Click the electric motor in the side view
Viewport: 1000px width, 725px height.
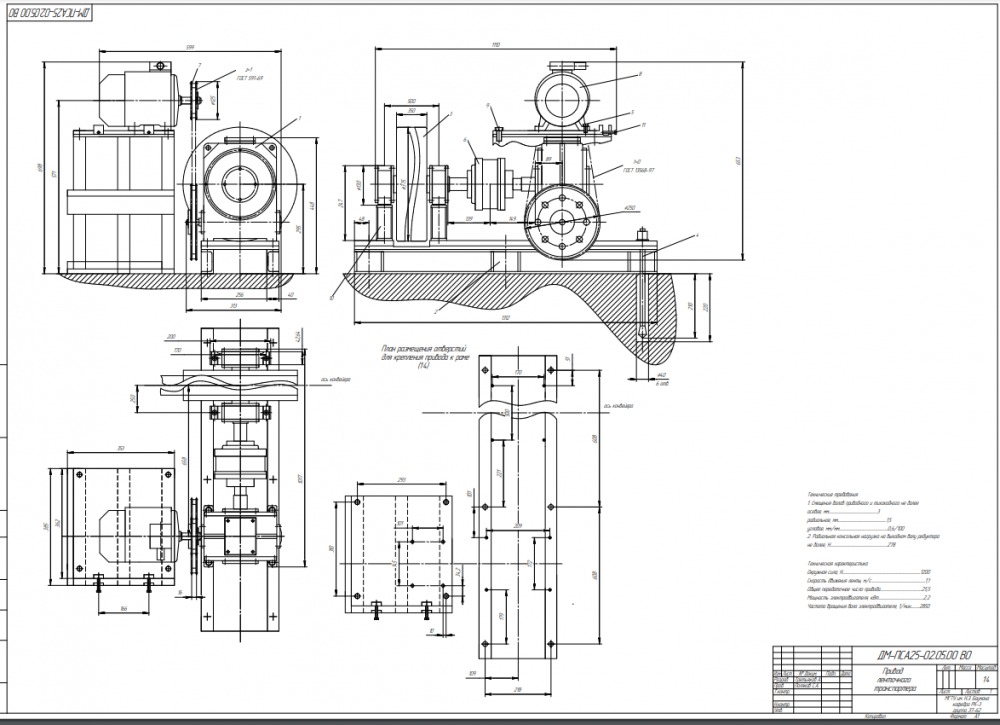[x=138, y=97]
